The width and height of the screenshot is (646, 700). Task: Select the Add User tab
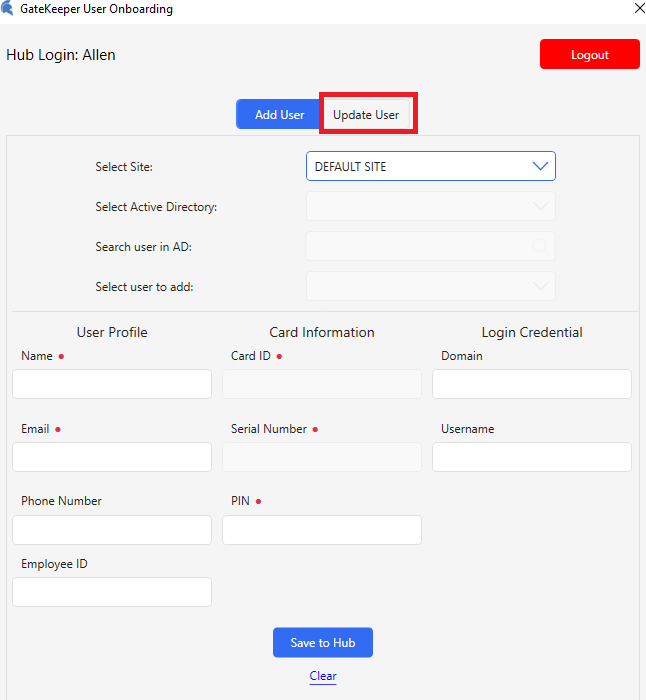tap(279, 114)
